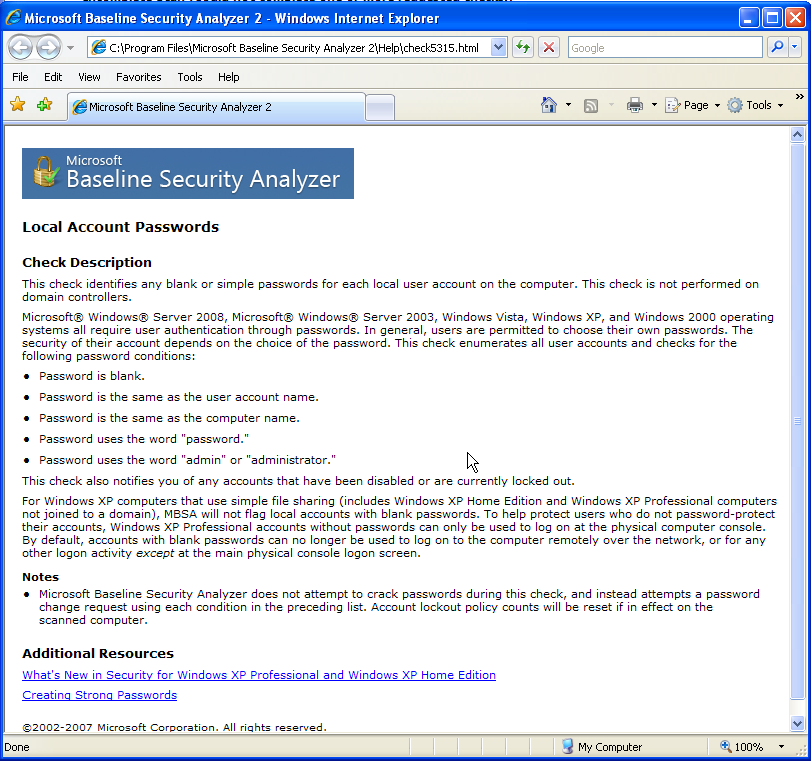Click the Internet Explorer title bar icon
Screen dimensions: 811x761
pos(13,18)
